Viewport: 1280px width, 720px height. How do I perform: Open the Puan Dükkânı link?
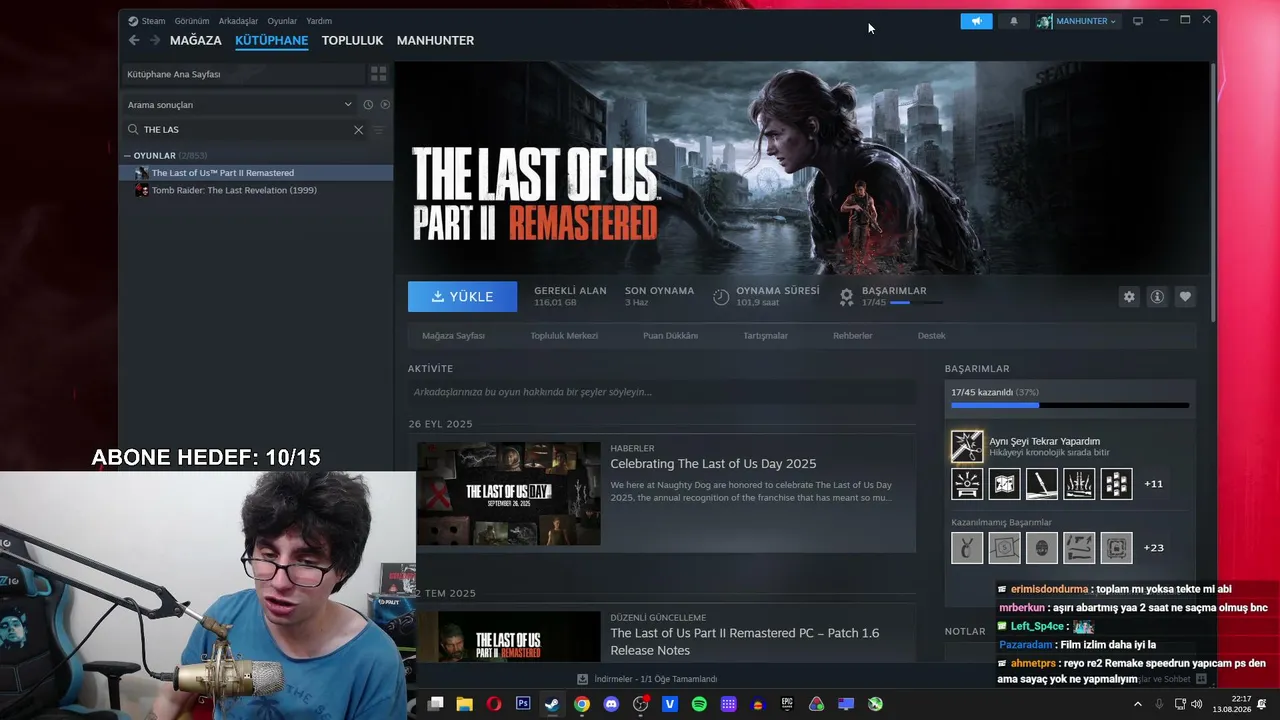point(670,336)
